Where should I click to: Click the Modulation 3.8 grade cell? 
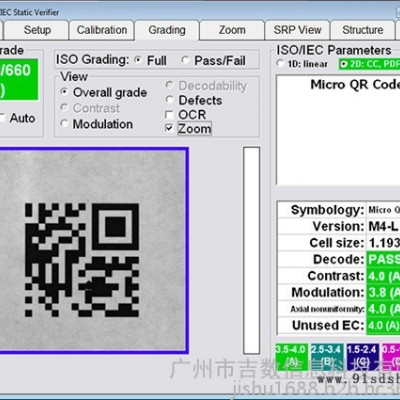[x=383, y=292]
